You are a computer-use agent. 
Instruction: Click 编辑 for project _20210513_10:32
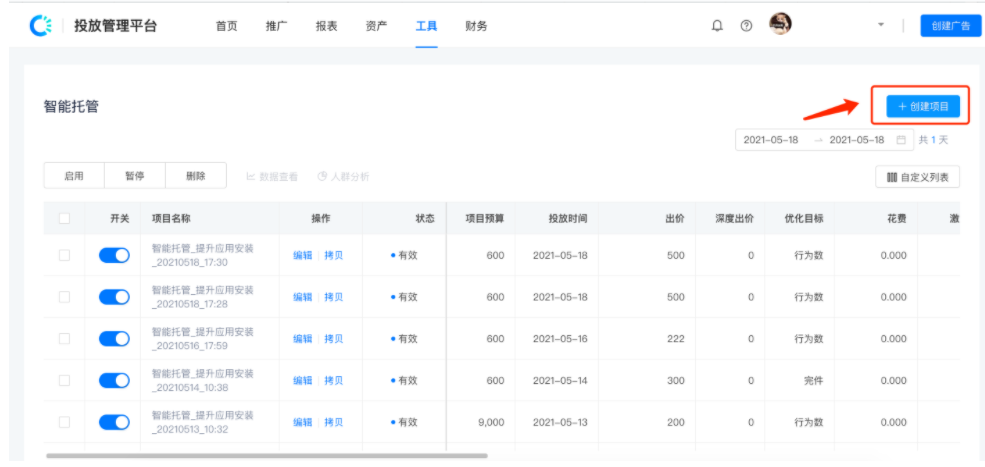pyautogui.click(x=302, y=422)
